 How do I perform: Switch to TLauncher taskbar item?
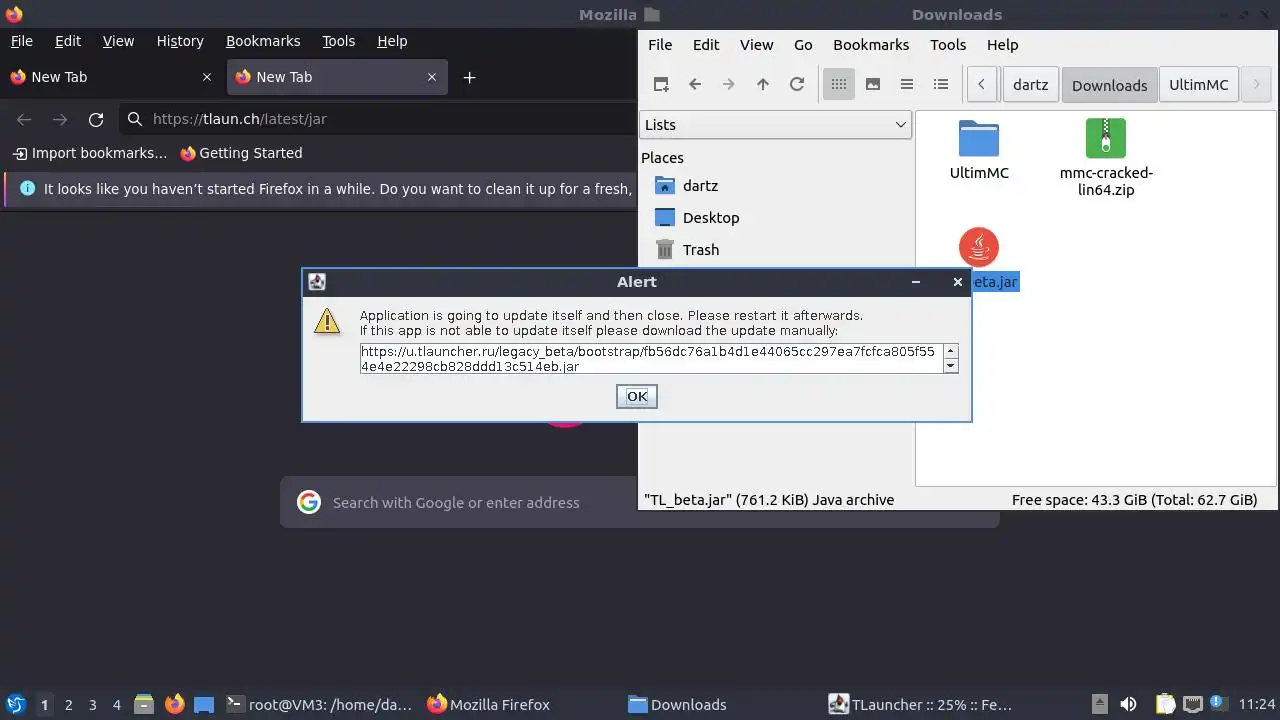click(x=921, y=704)
